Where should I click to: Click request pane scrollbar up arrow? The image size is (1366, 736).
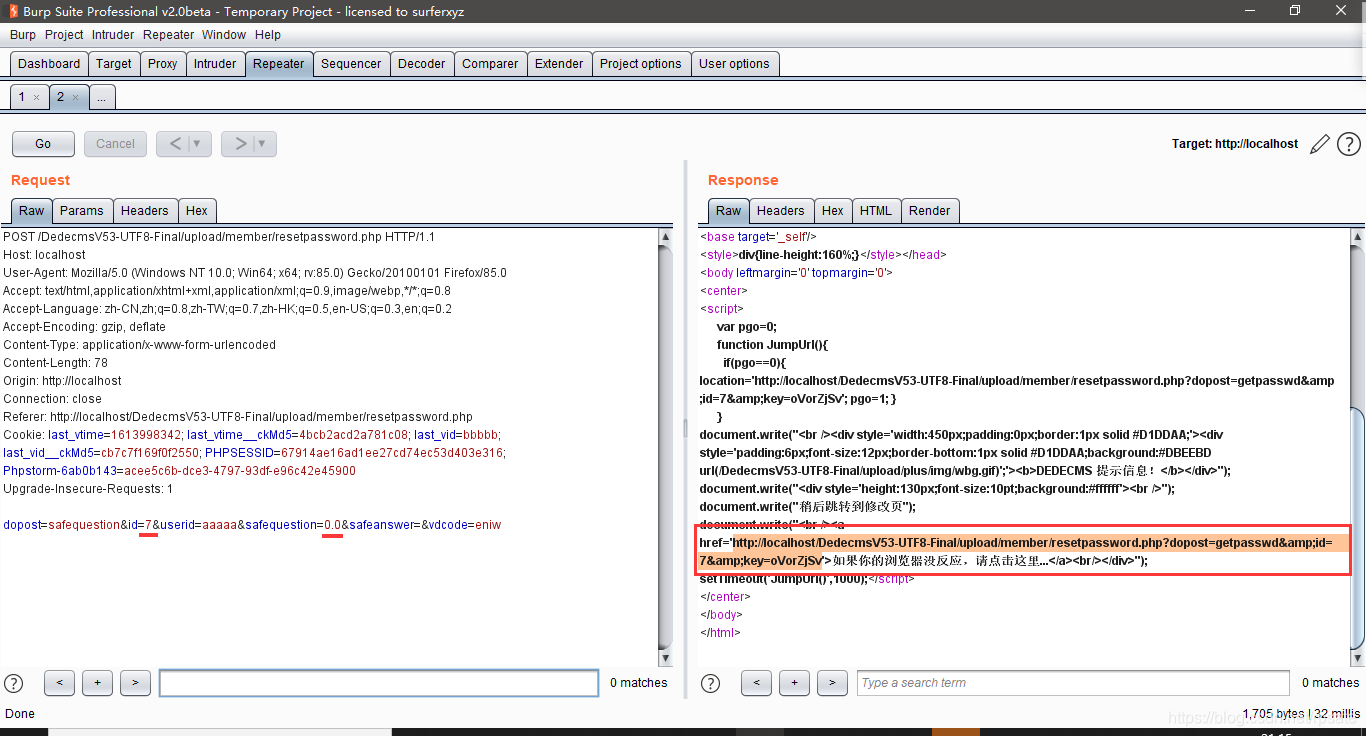tap(666, 237)
